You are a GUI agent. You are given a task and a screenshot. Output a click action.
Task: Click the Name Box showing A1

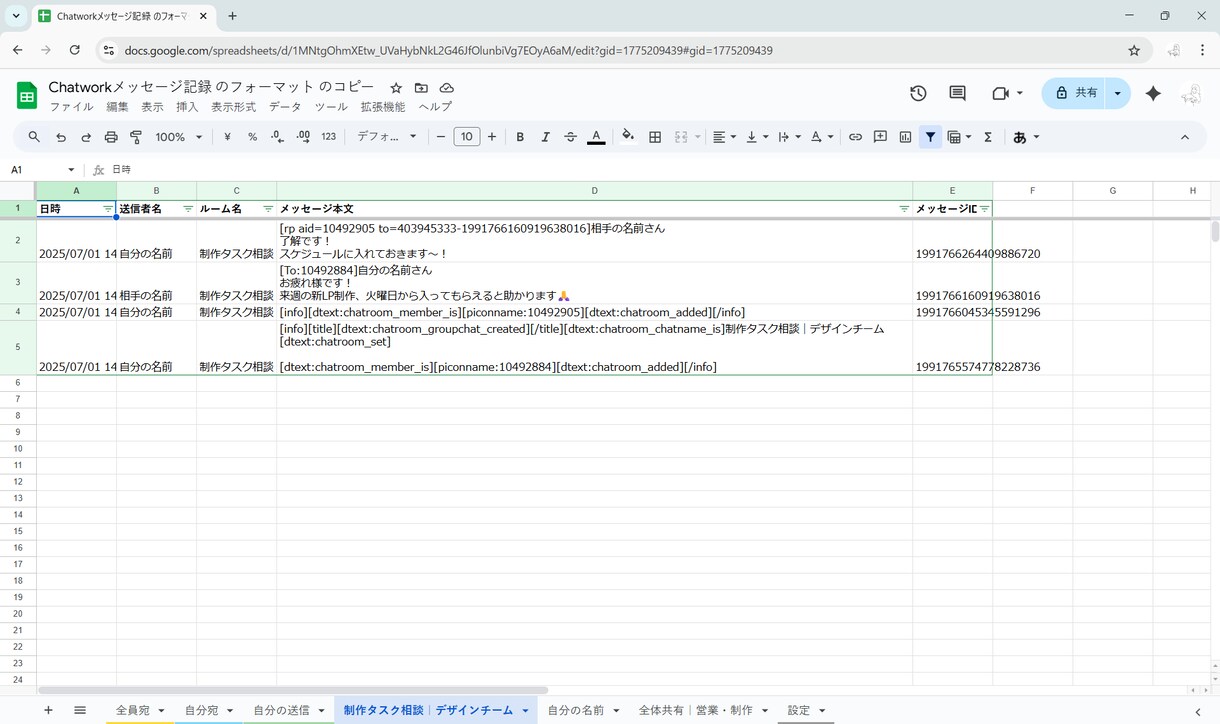coord(42,170)
